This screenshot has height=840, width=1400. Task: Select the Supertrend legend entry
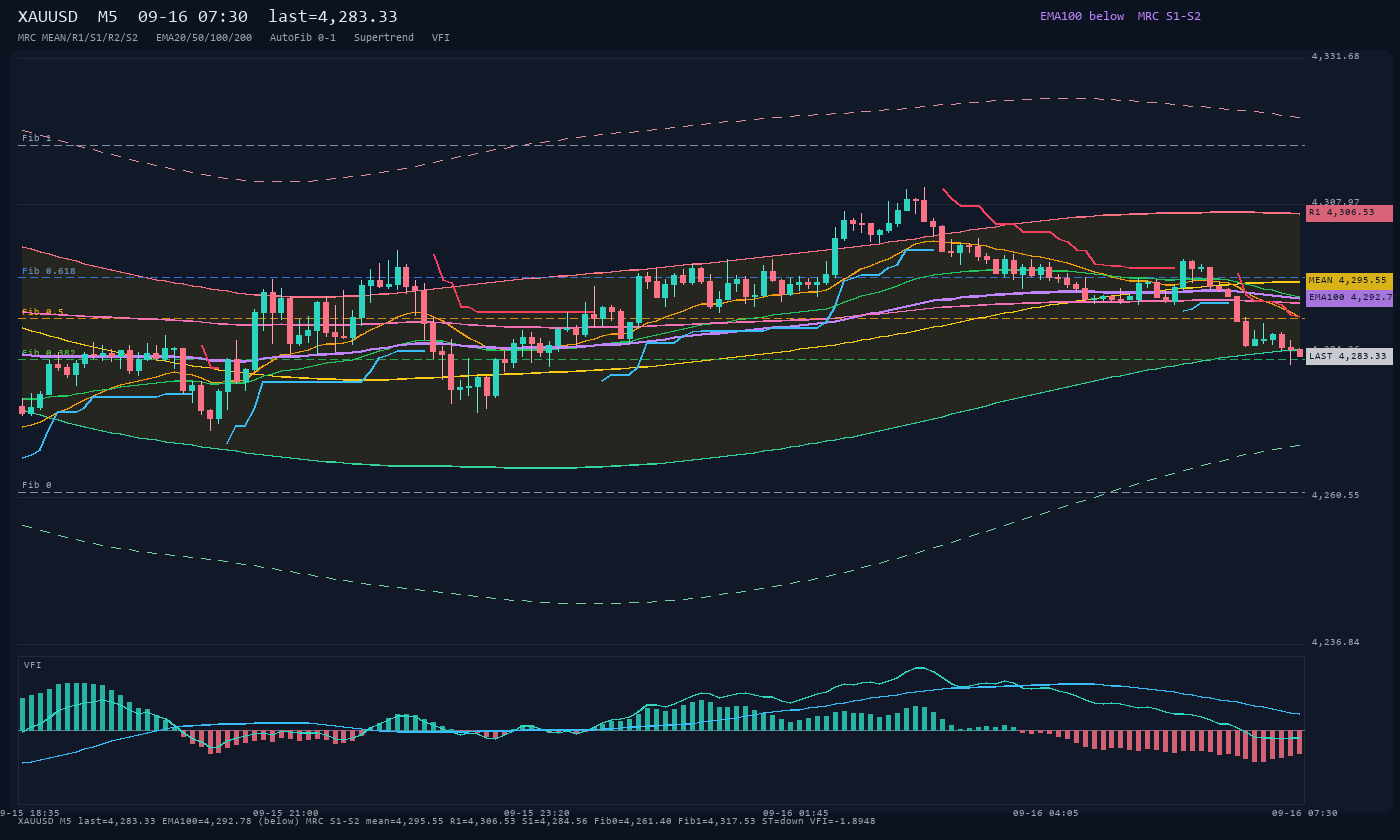[x=384, y=38]
